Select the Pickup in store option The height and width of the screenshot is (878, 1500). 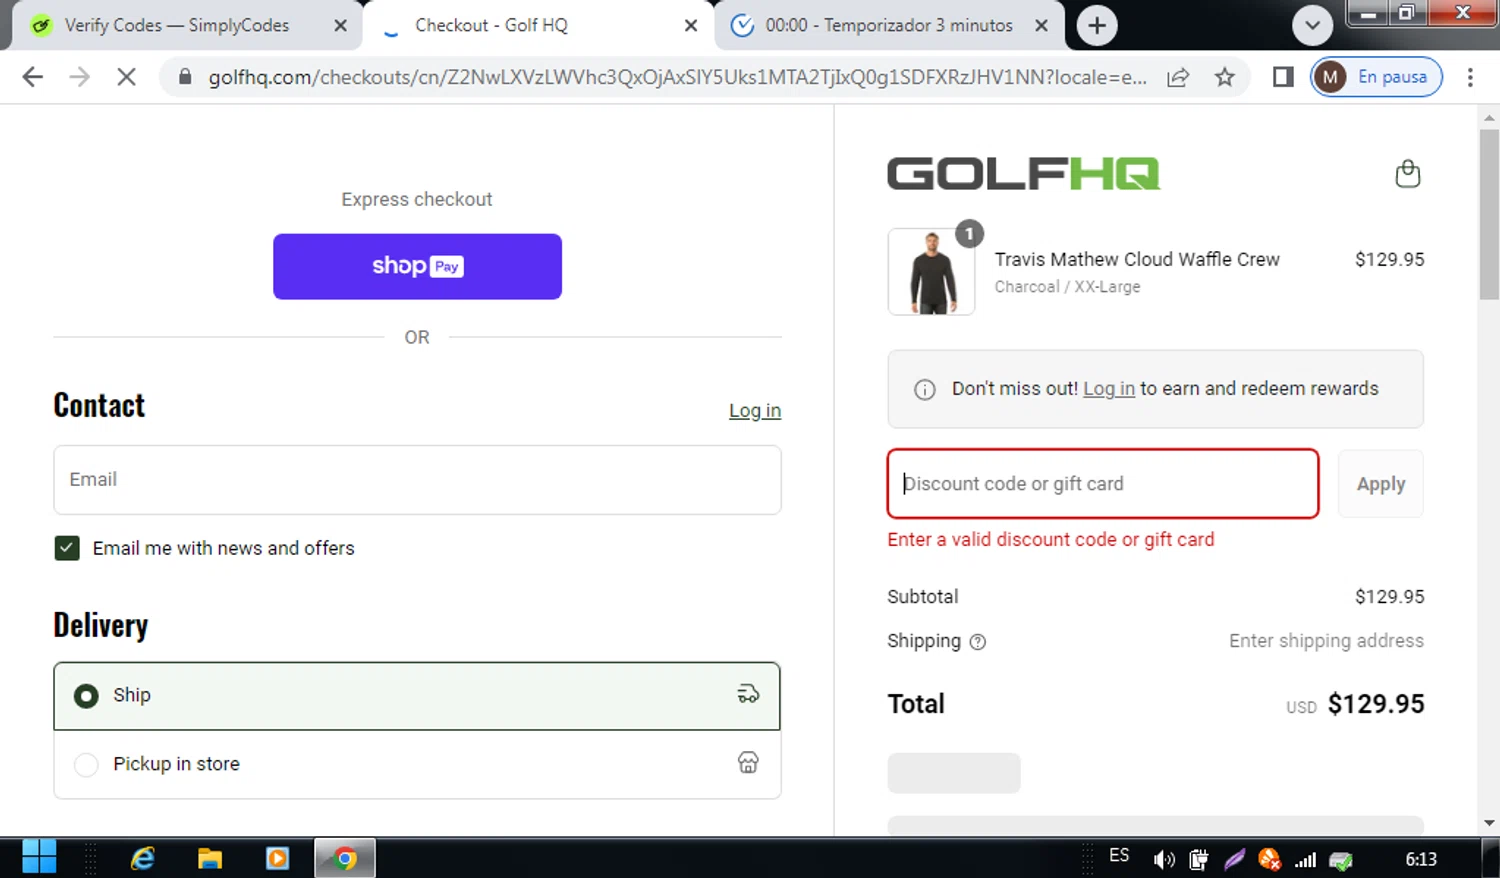coord(417,764)
